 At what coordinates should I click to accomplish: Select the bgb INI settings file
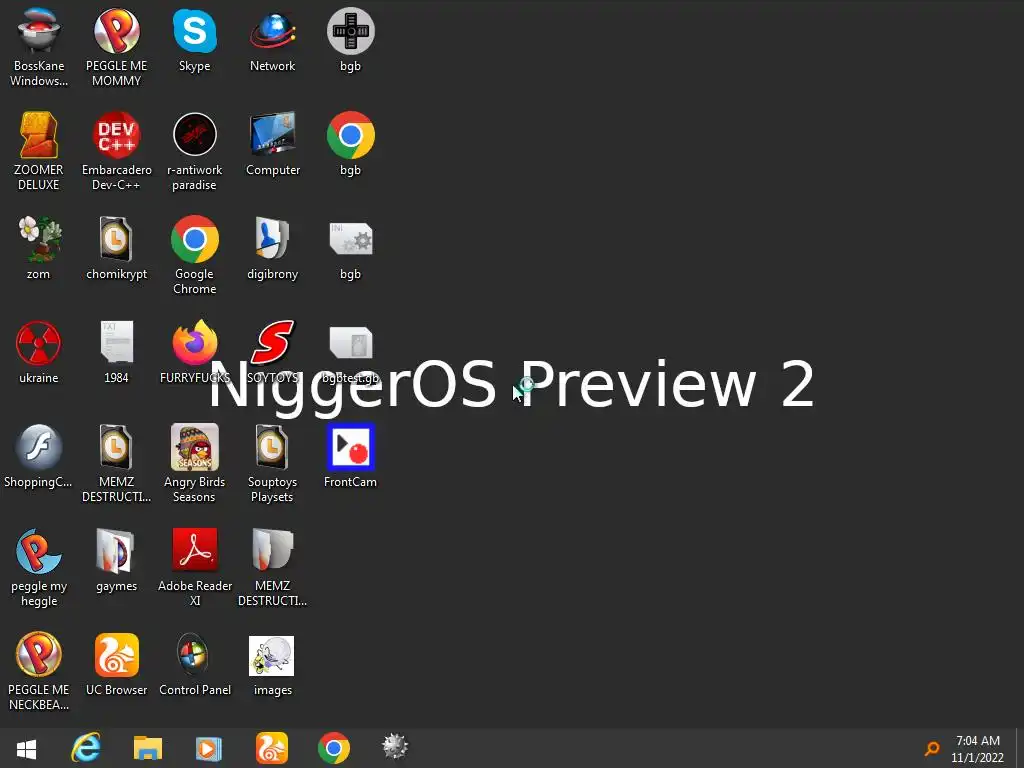(351, 248)
